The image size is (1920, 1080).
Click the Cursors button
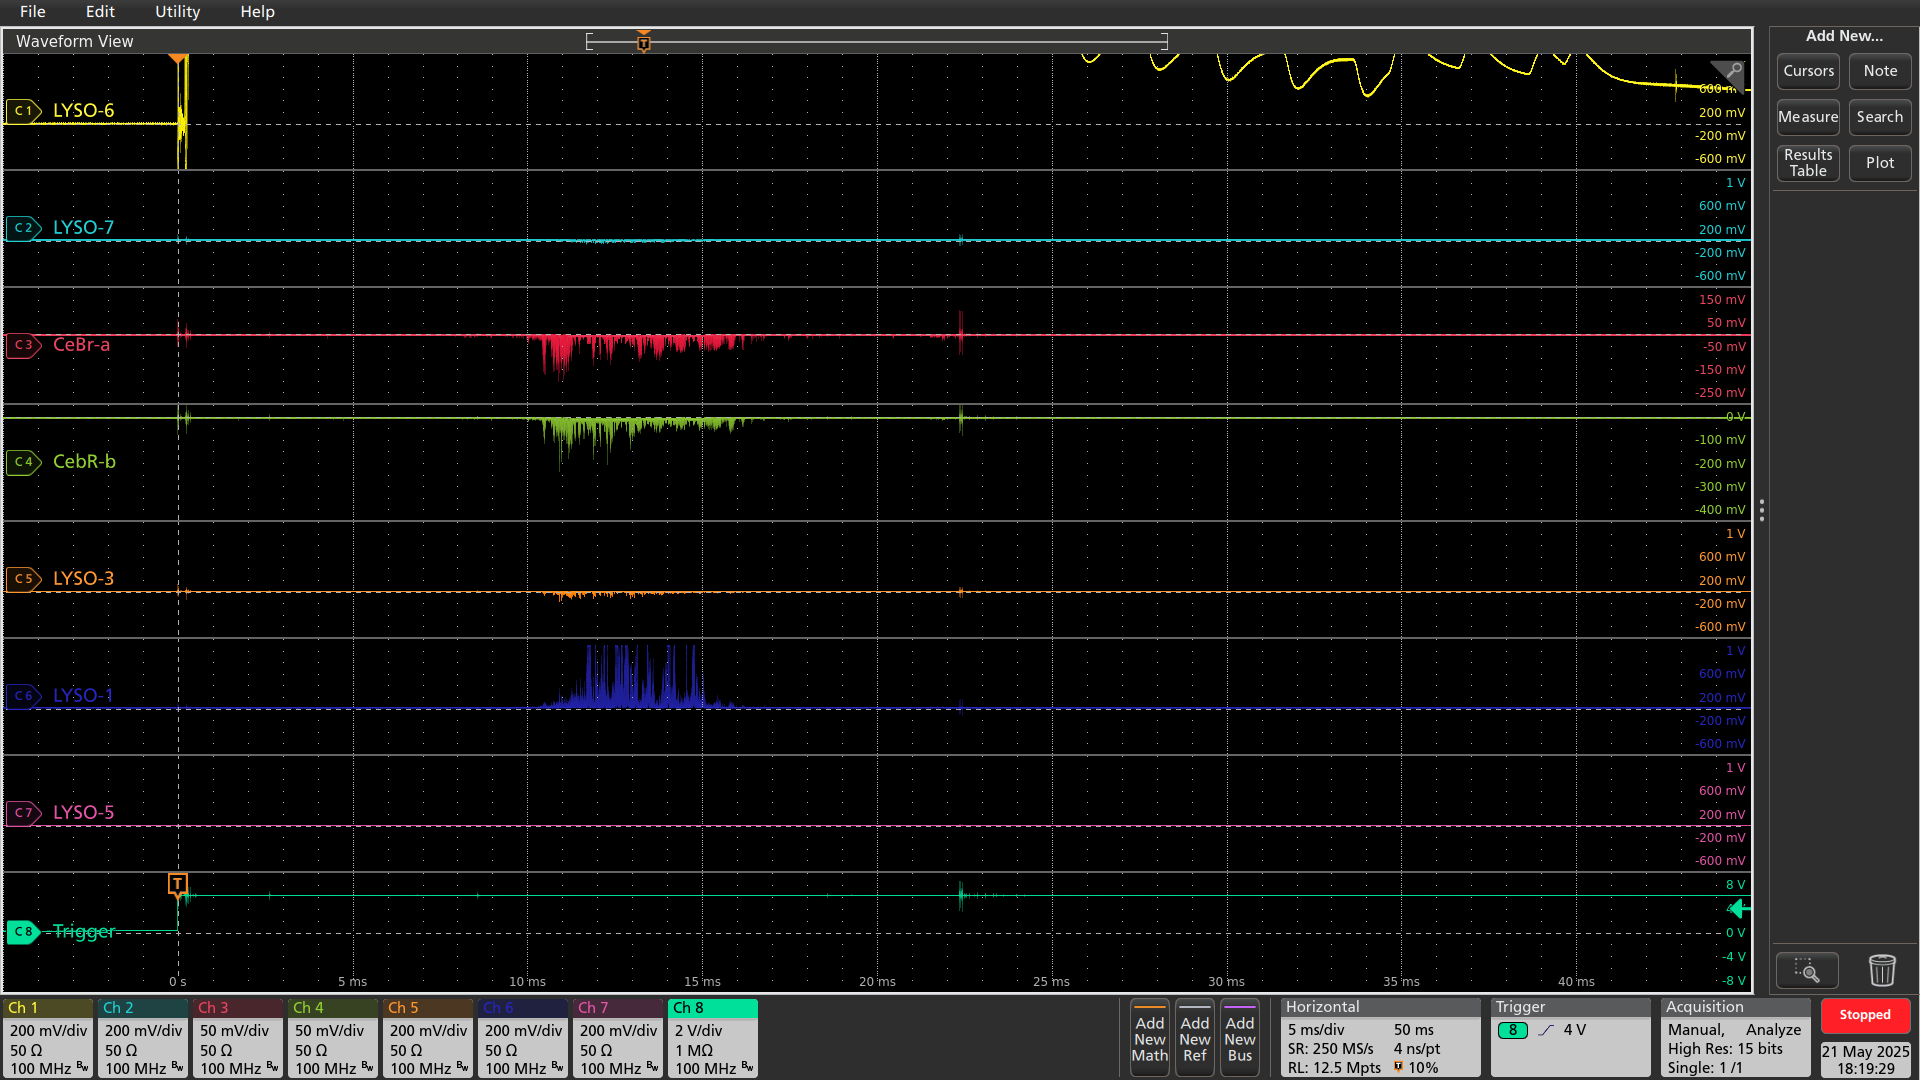1808,71
